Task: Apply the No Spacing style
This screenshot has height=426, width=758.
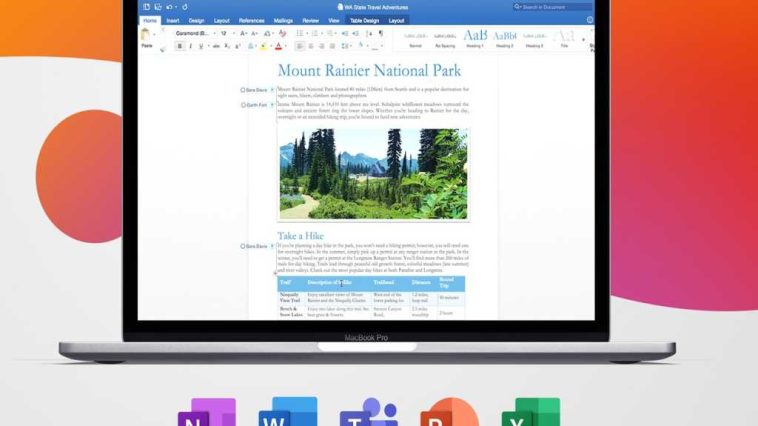Action: (x=445, y=39)
